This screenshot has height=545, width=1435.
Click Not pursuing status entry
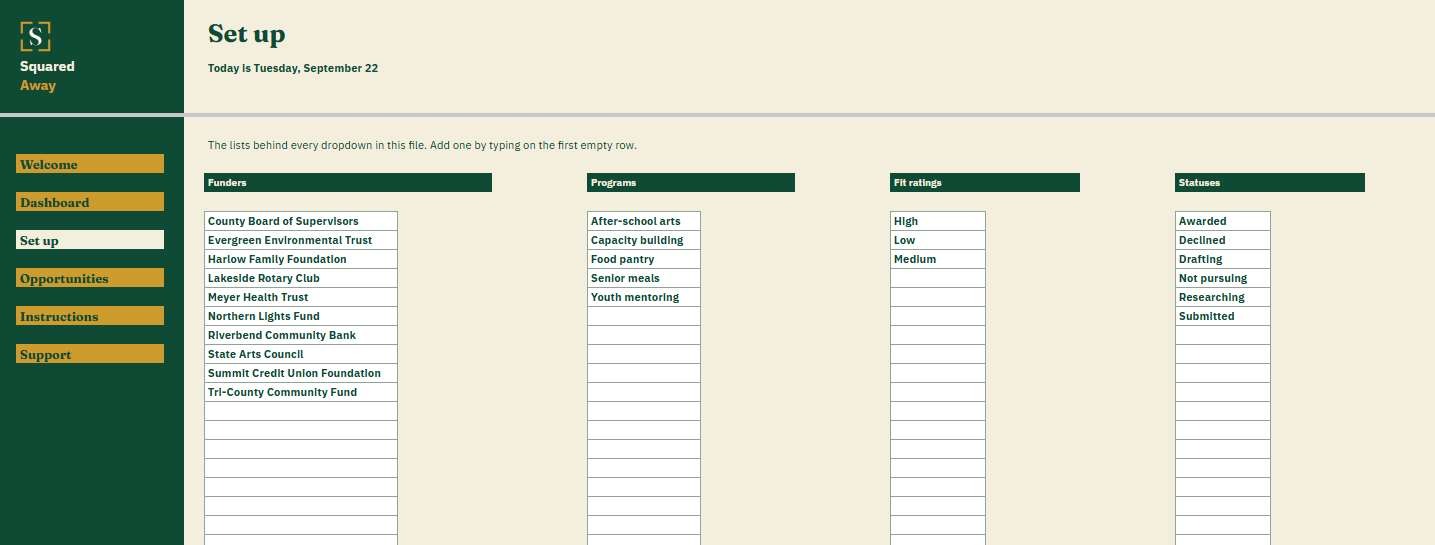1223,278
